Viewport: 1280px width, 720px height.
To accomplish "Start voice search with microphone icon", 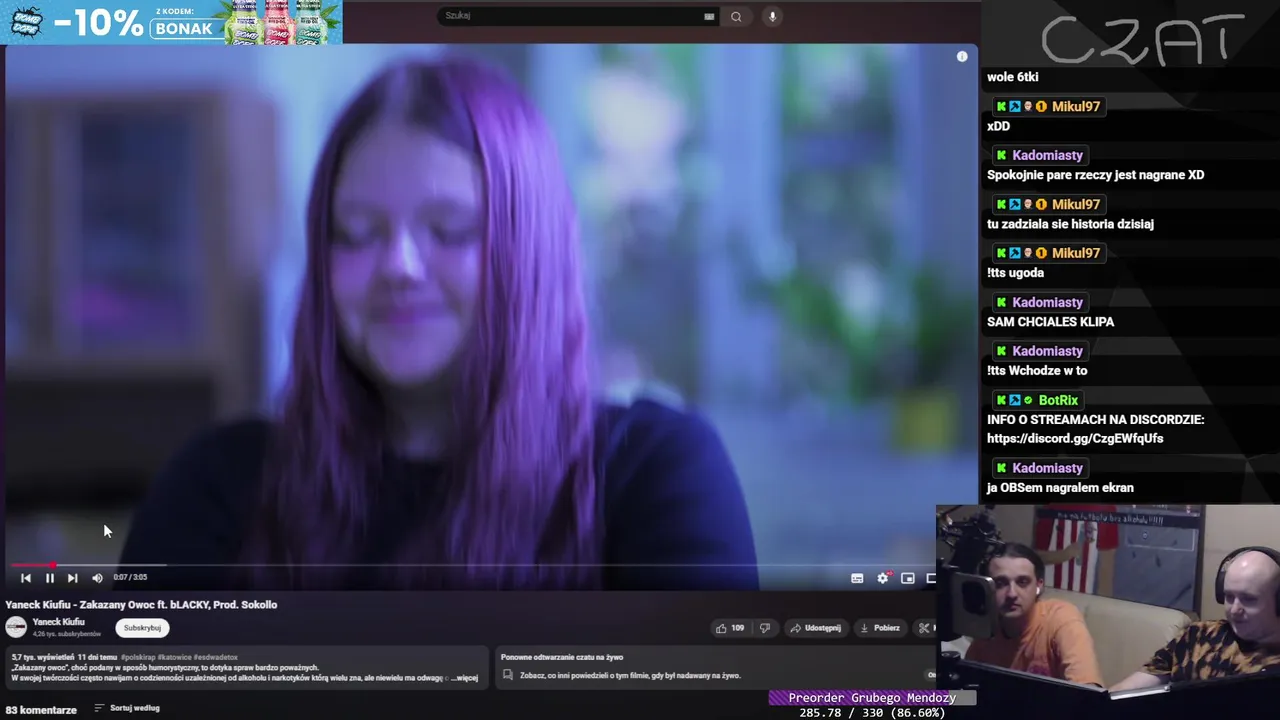I will coord(772,16).
